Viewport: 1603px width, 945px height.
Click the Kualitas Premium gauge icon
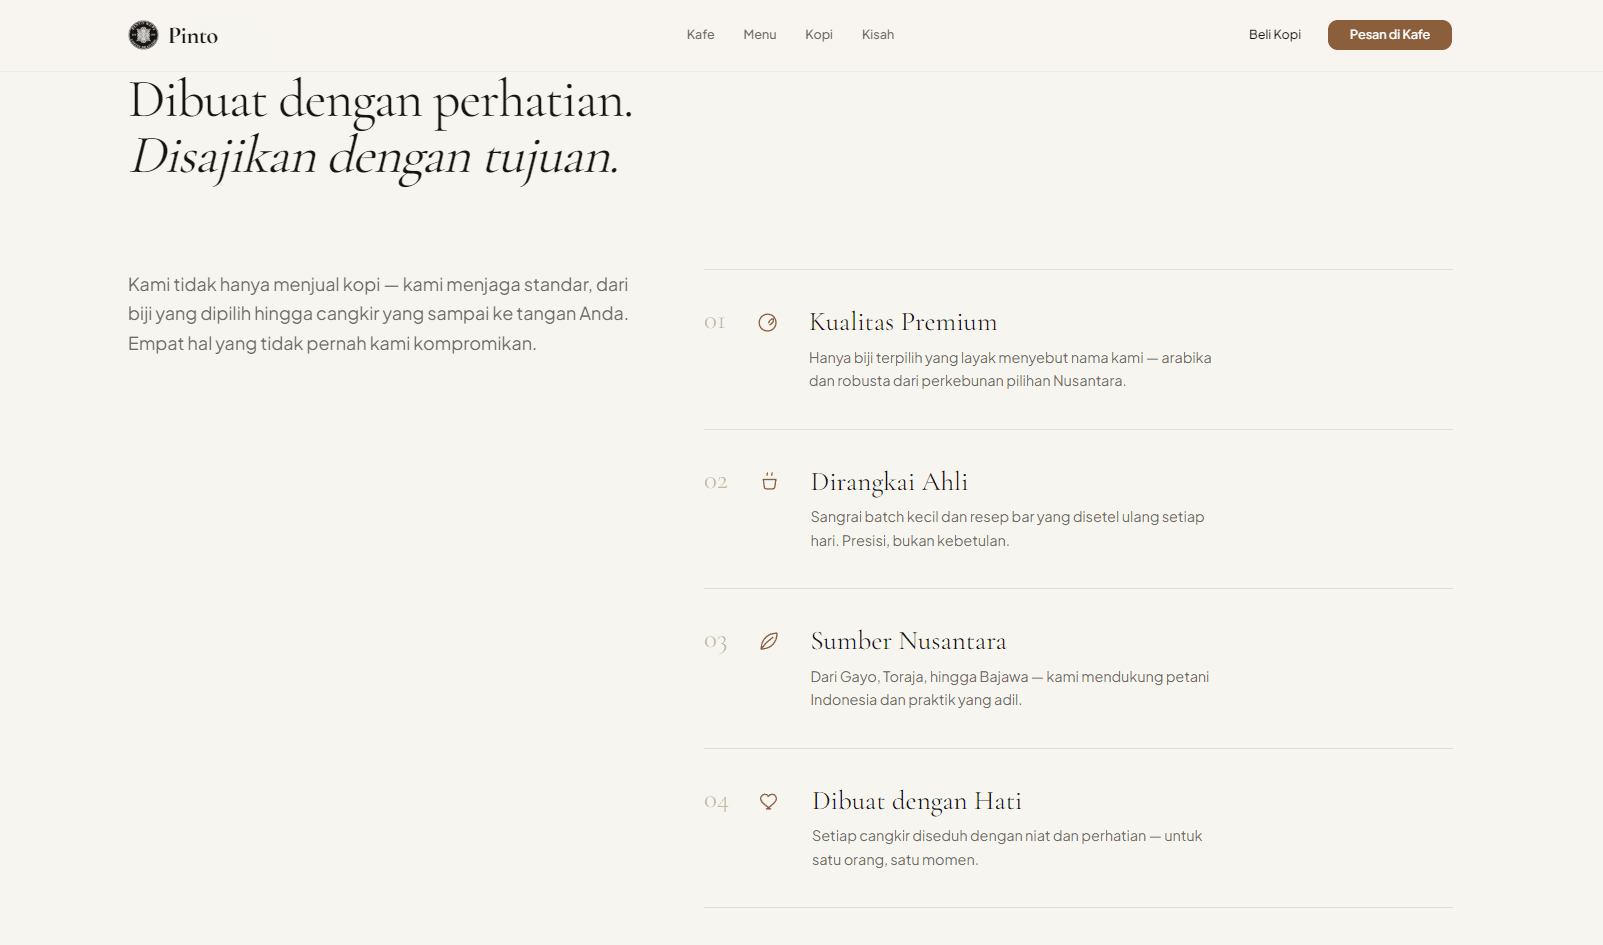[x=768, y=322]
